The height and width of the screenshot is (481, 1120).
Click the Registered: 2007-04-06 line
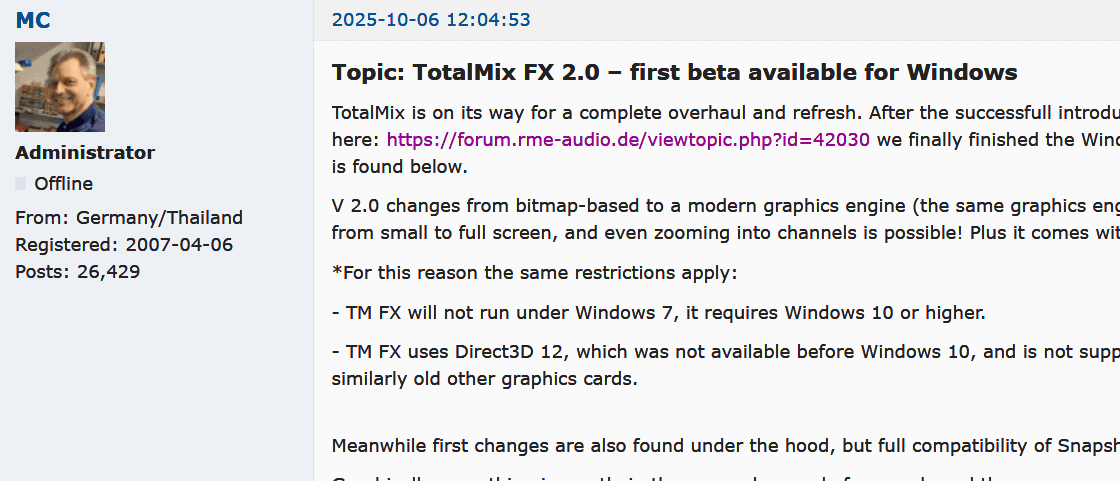coord(126,244)
